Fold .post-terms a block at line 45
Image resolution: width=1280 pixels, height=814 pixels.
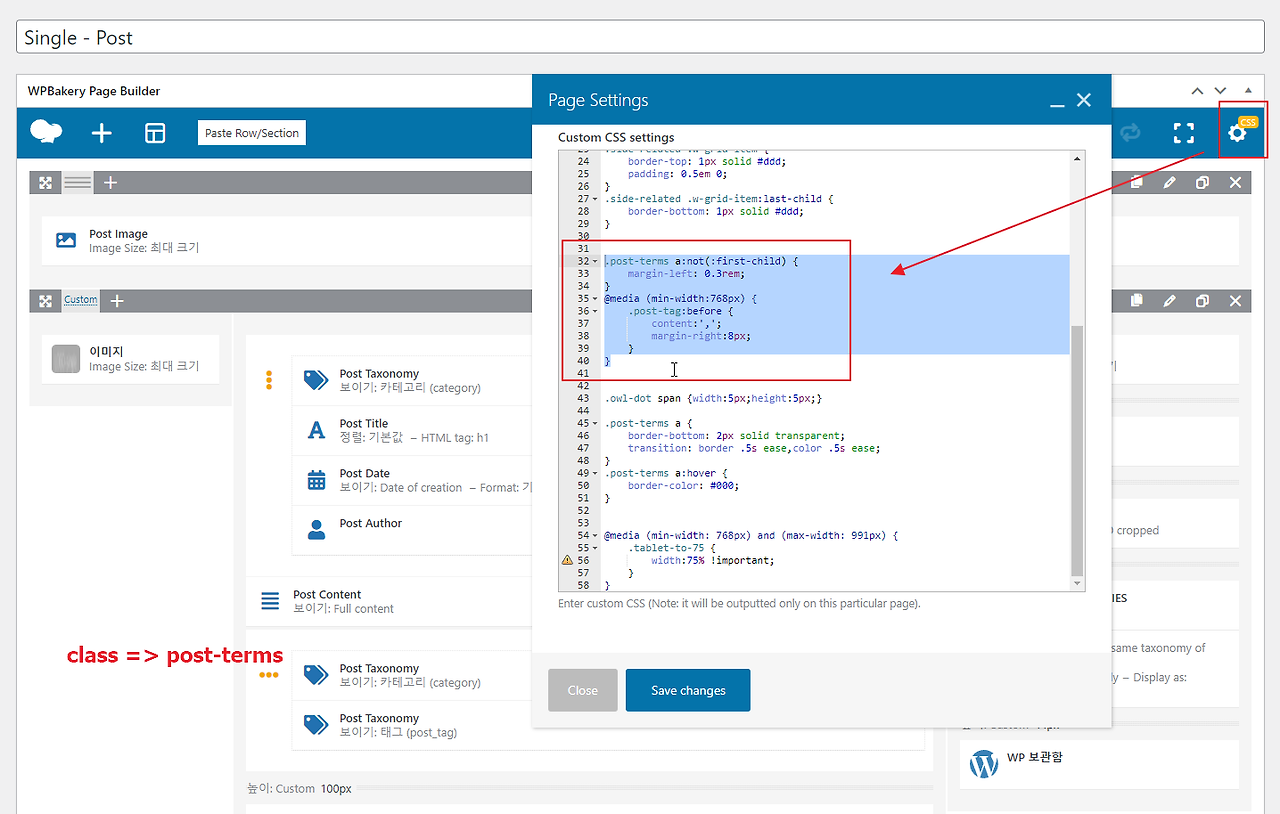tap(596, 424)
